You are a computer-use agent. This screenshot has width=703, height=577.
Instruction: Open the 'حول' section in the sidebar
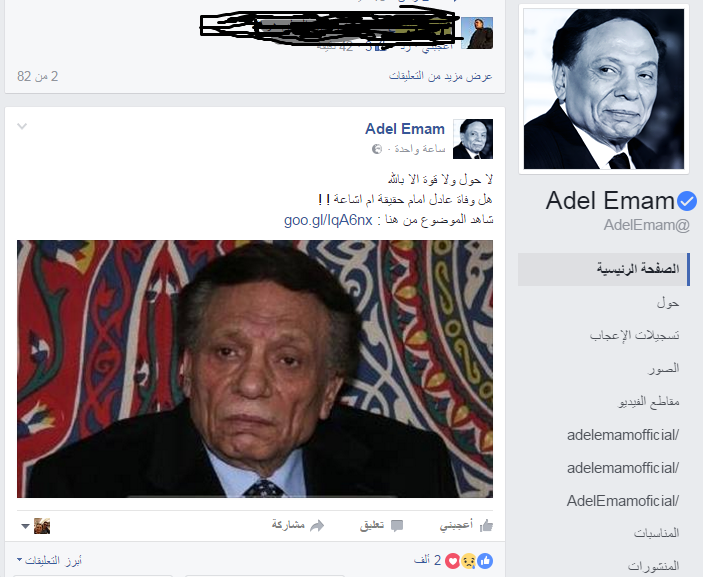click(x=668, y=303)
